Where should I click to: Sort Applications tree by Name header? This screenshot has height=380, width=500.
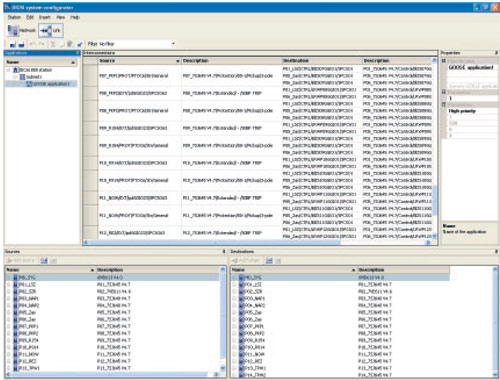coord(41,62)
